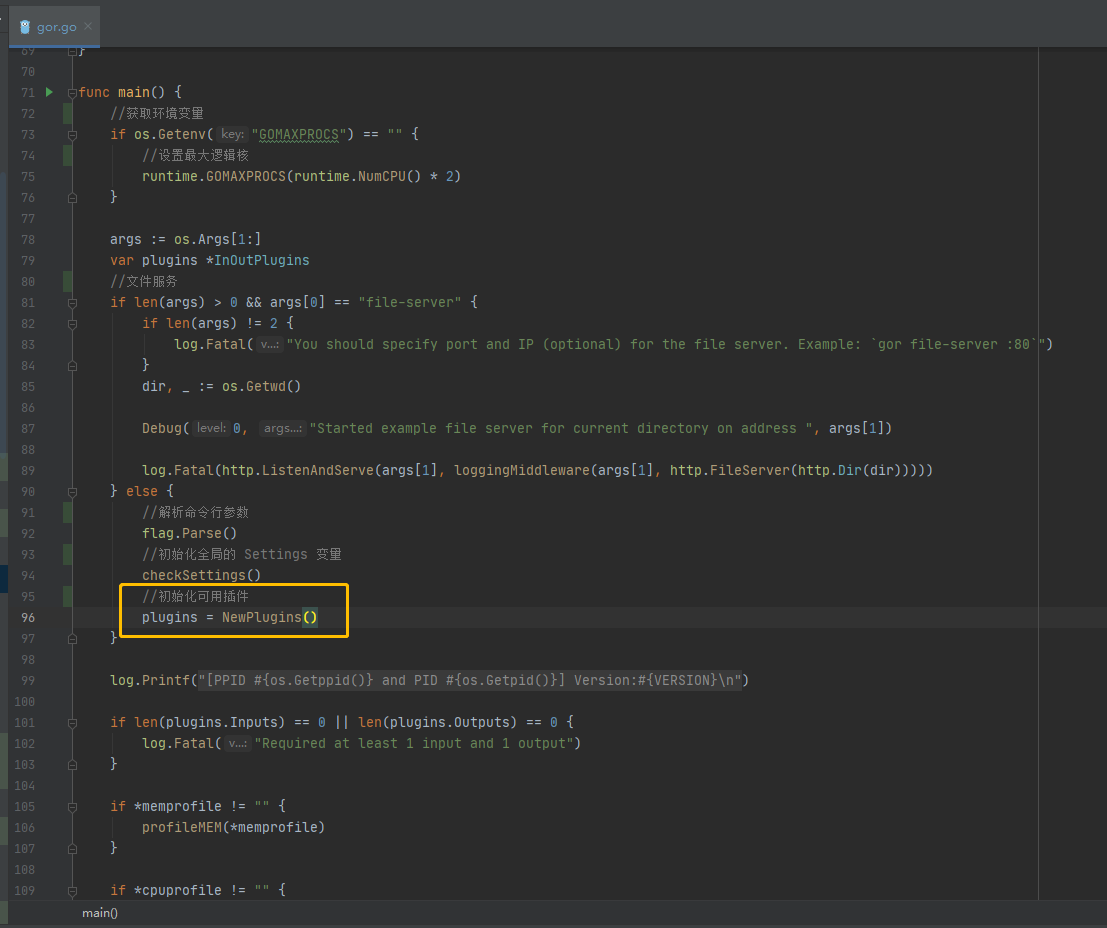Viewport: 1107px width, 928px height.
Task: Click the fold end marker on line 103
Action: 72,765
